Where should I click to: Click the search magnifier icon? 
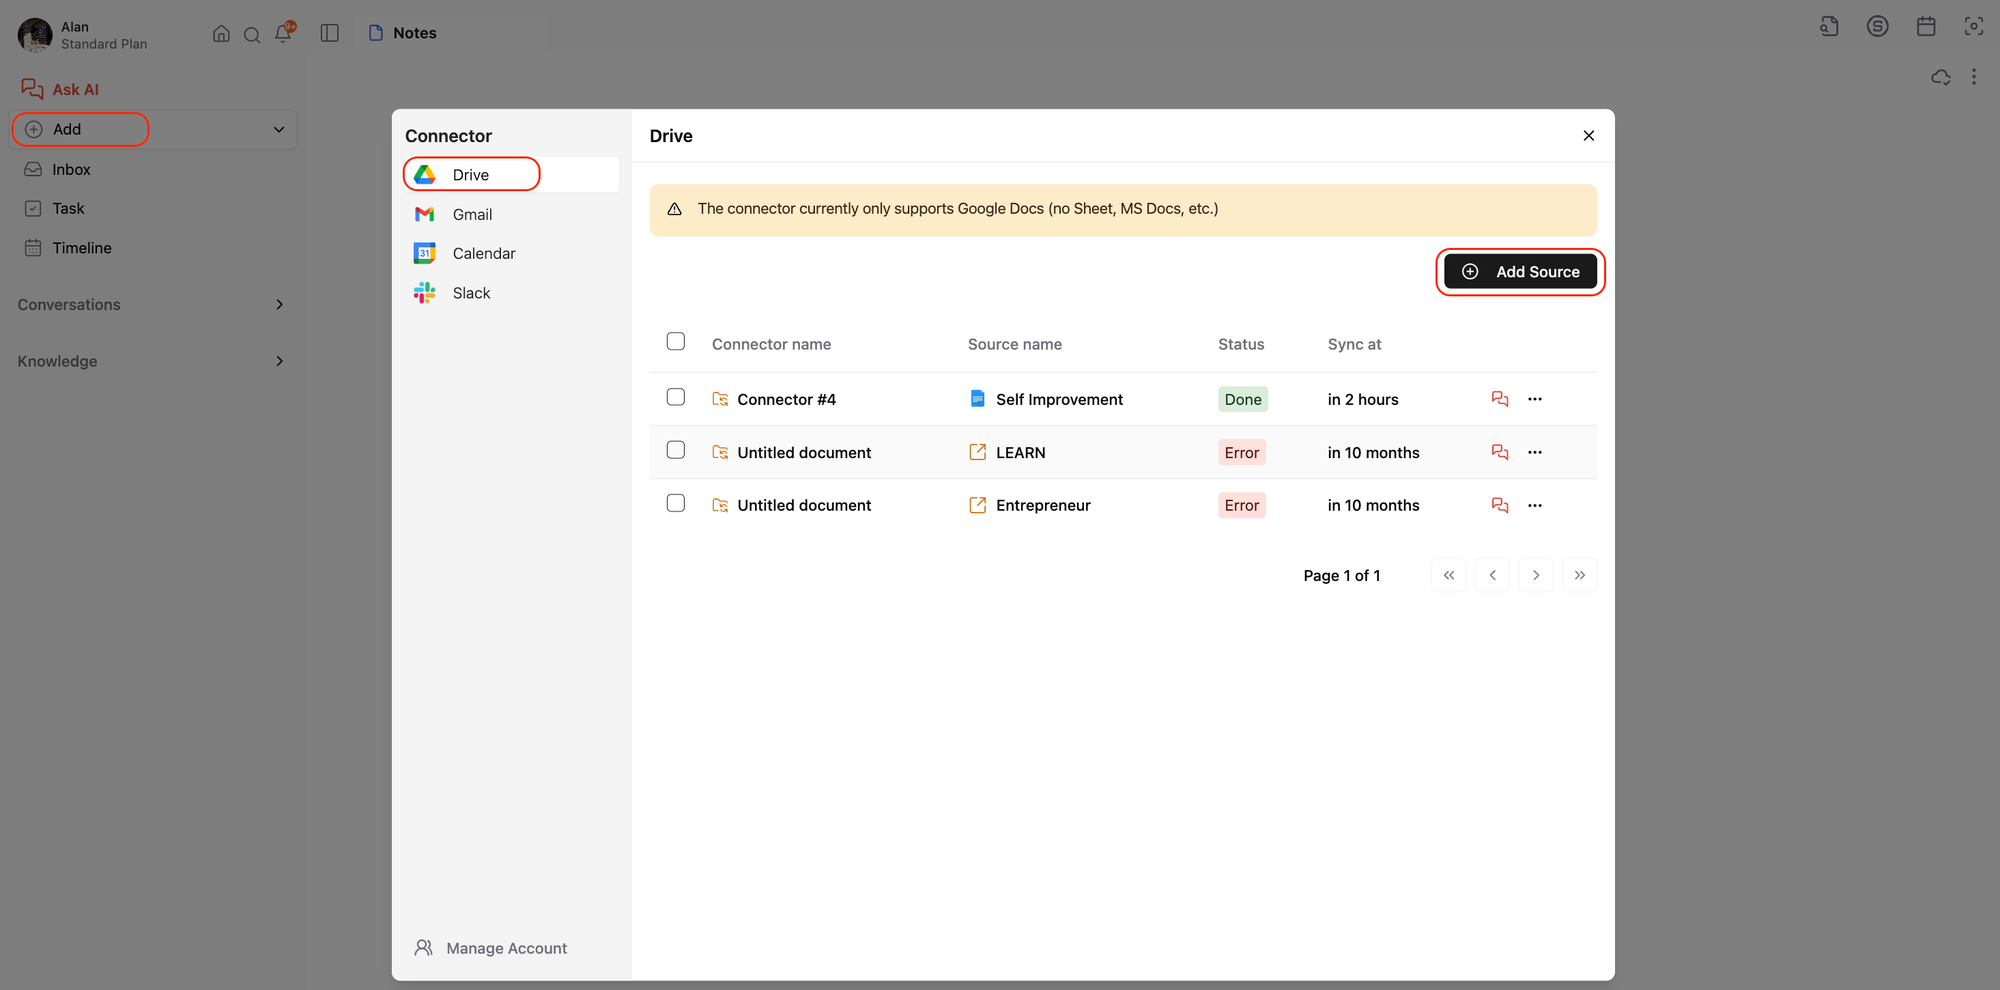(x=252, y=34)
